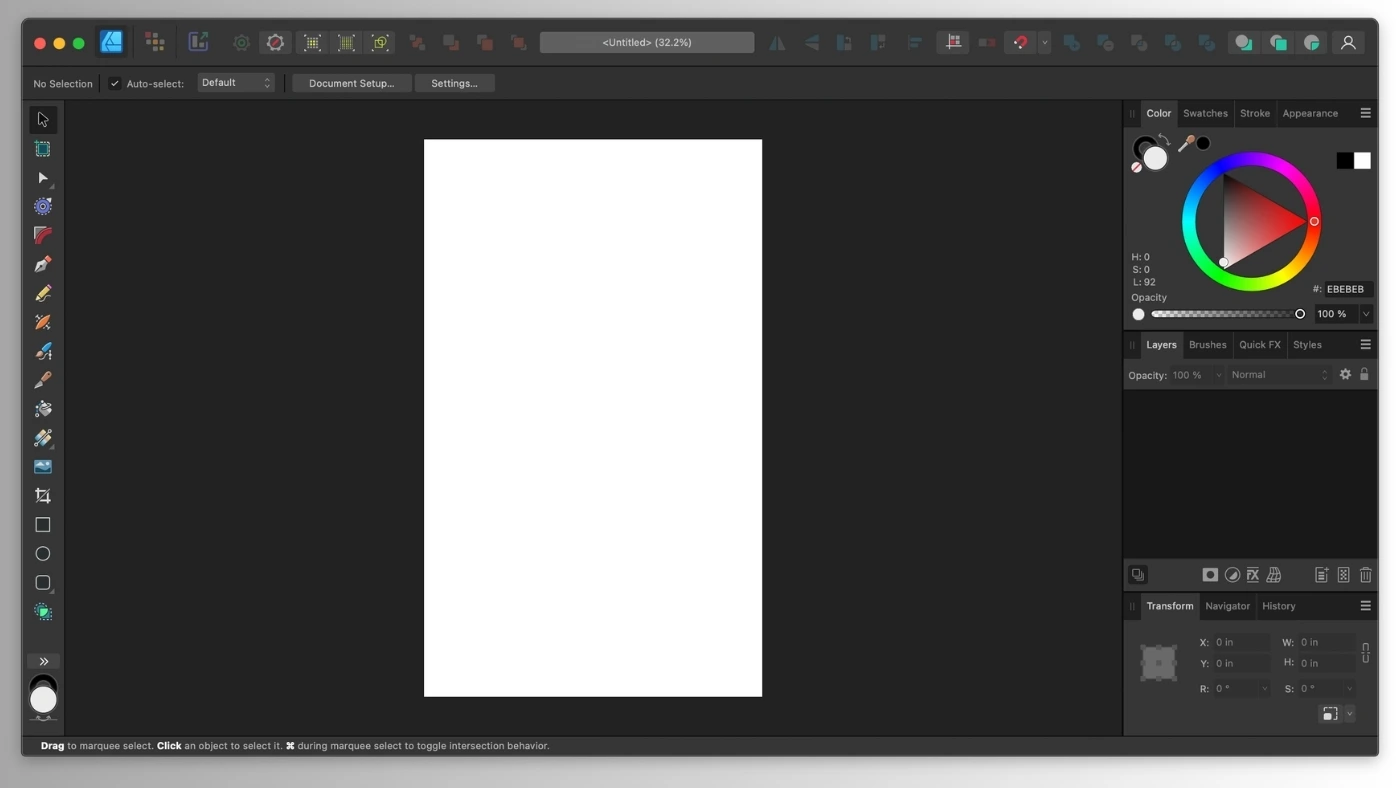
Task: Switch to the Navigator tab
Action: coord(1227,606)
